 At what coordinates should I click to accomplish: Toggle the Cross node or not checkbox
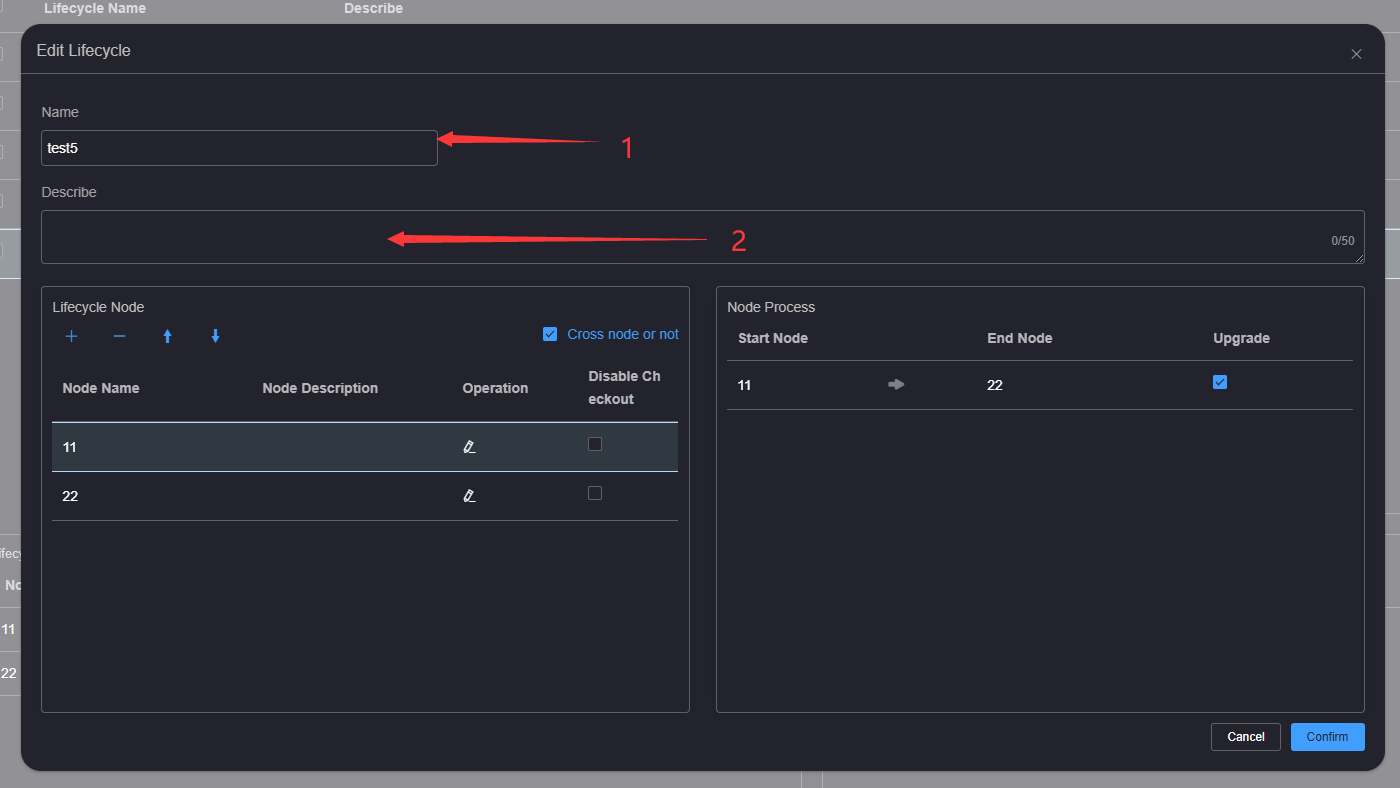click(550, 334)
